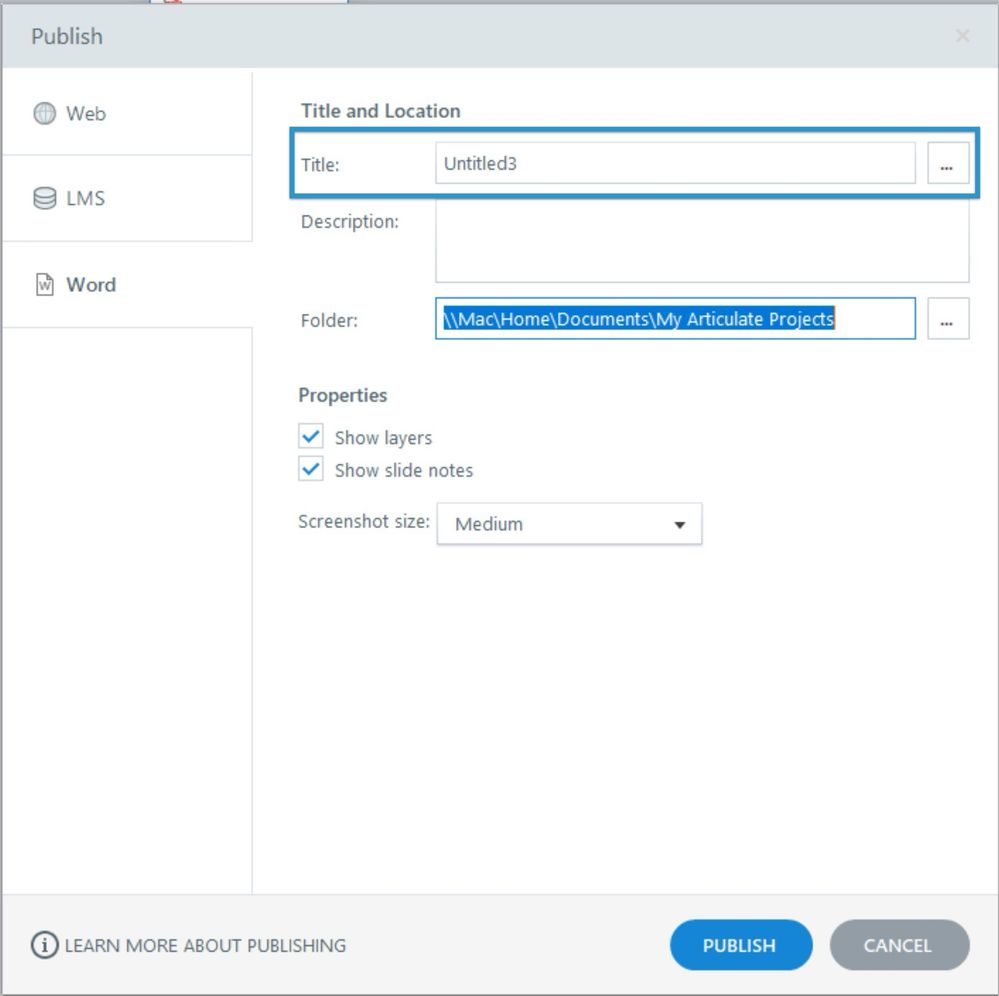Click the Description text area

tap(701, 242)
